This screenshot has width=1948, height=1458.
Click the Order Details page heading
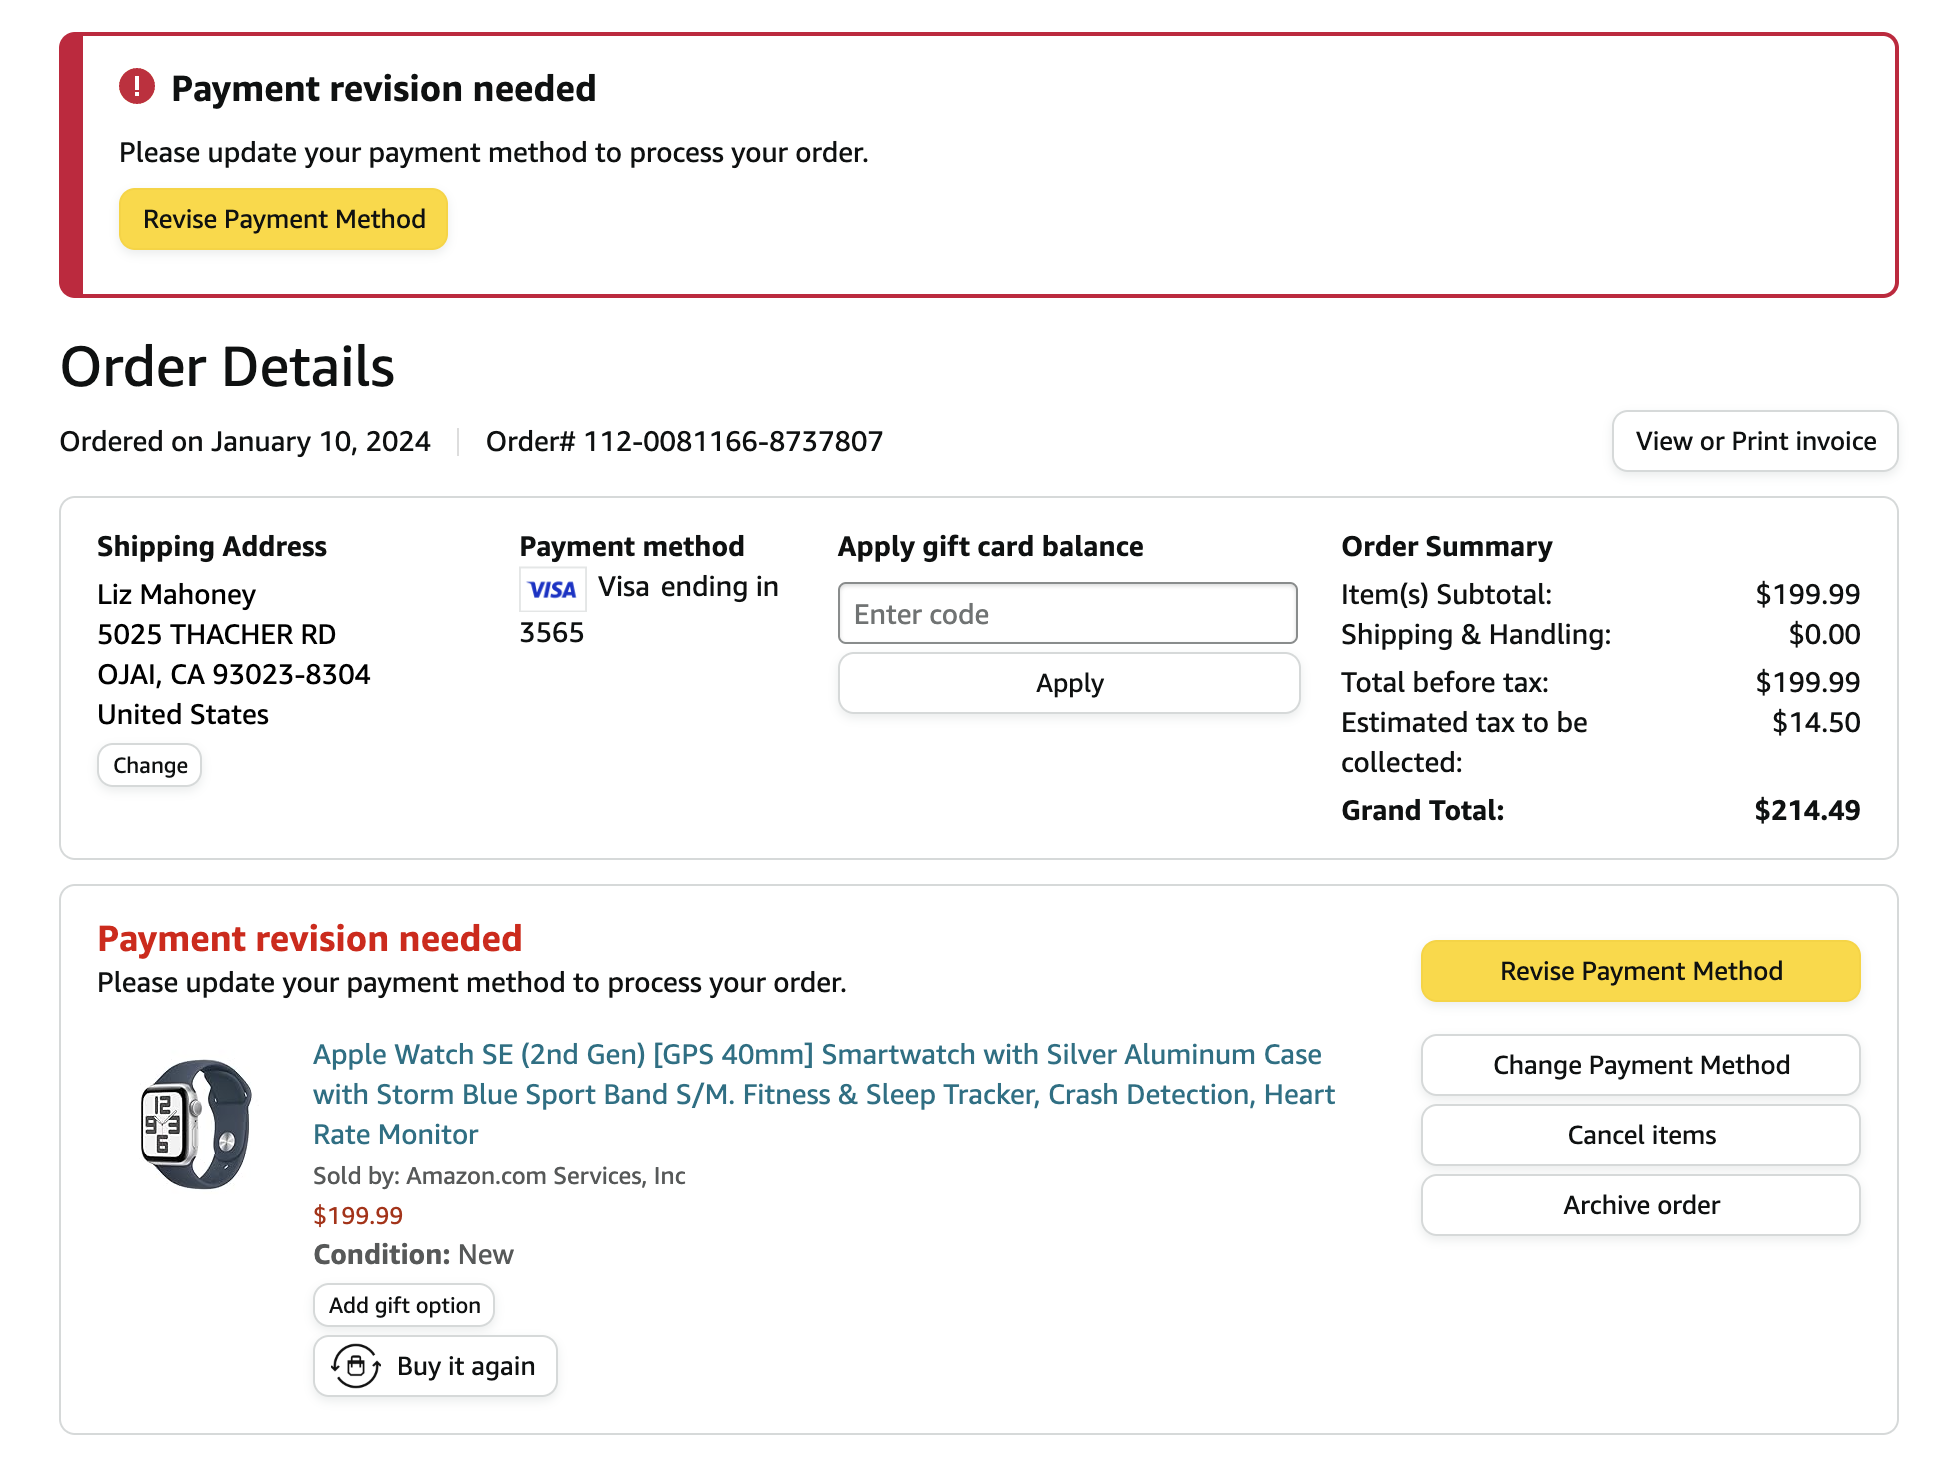[x=227, y=367]
